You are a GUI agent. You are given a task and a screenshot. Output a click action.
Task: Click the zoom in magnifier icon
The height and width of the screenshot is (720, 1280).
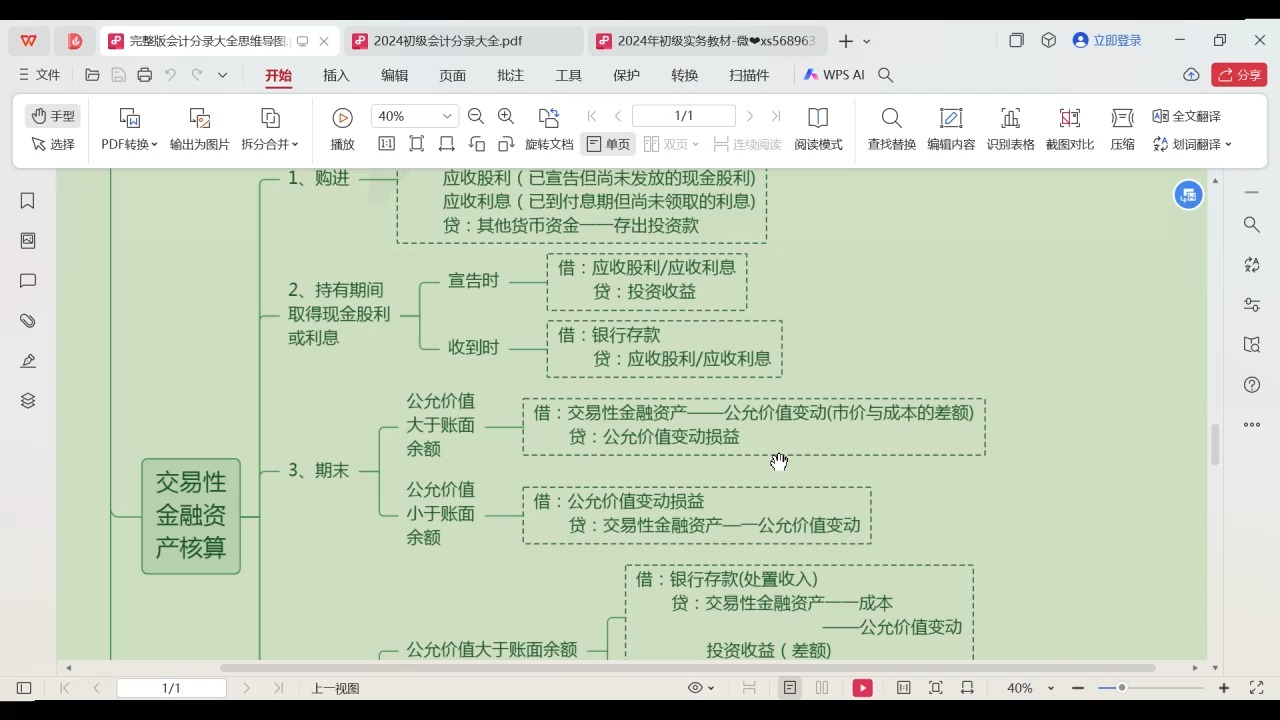506,116
